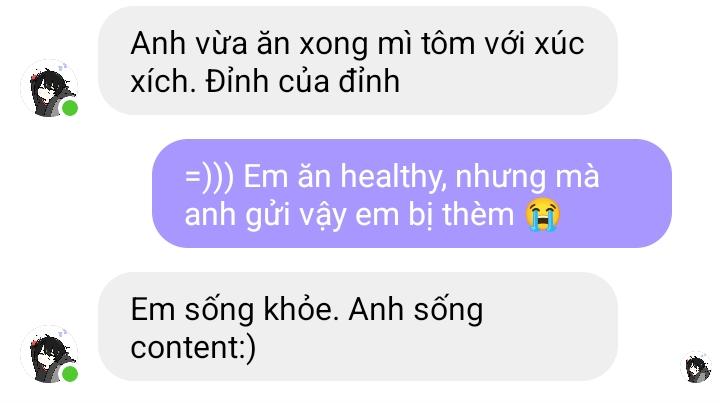Click the phrase "Đỉnh của đỉnh"

[x=303, y=82]
